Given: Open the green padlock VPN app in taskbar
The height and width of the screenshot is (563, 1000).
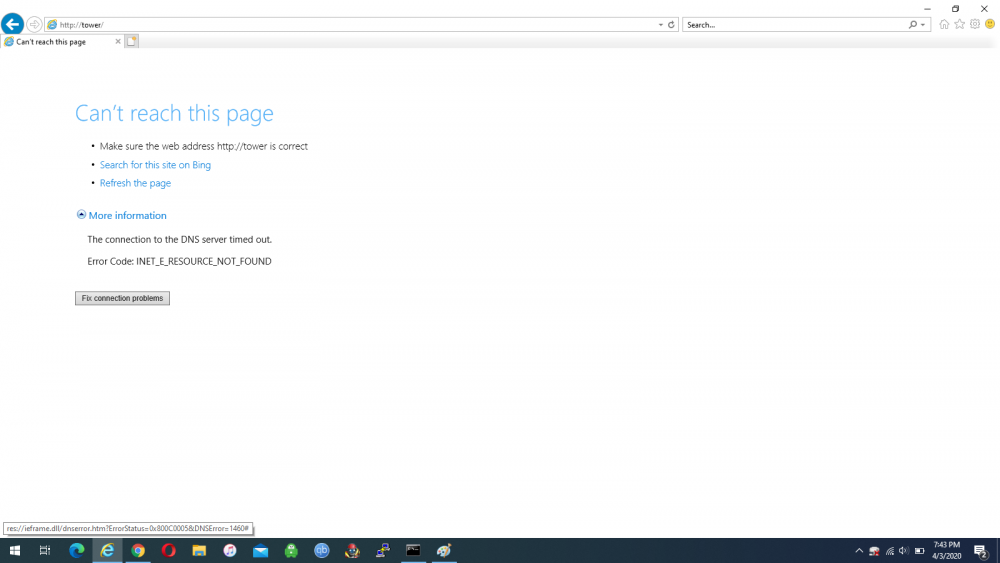Looking at the screenshot, I should 291,550.
